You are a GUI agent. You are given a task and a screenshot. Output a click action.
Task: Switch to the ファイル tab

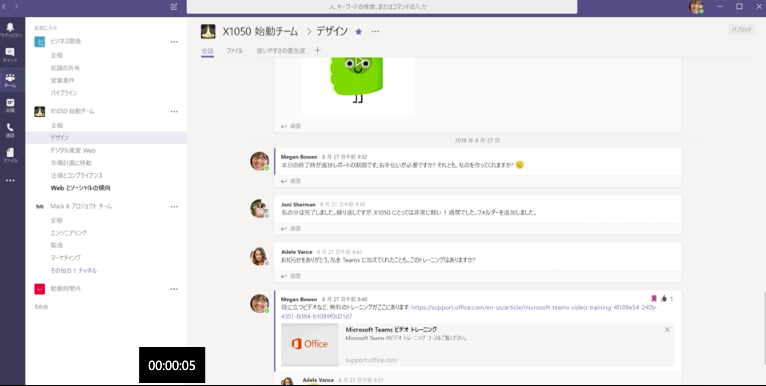point(234,50)
